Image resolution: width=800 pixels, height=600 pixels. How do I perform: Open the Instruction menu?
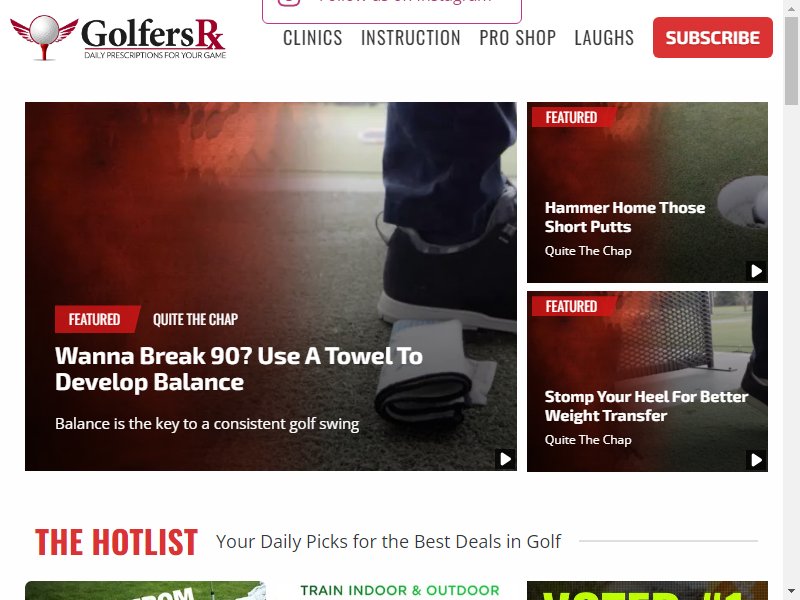pyautogui.click(x=411, y=38)
